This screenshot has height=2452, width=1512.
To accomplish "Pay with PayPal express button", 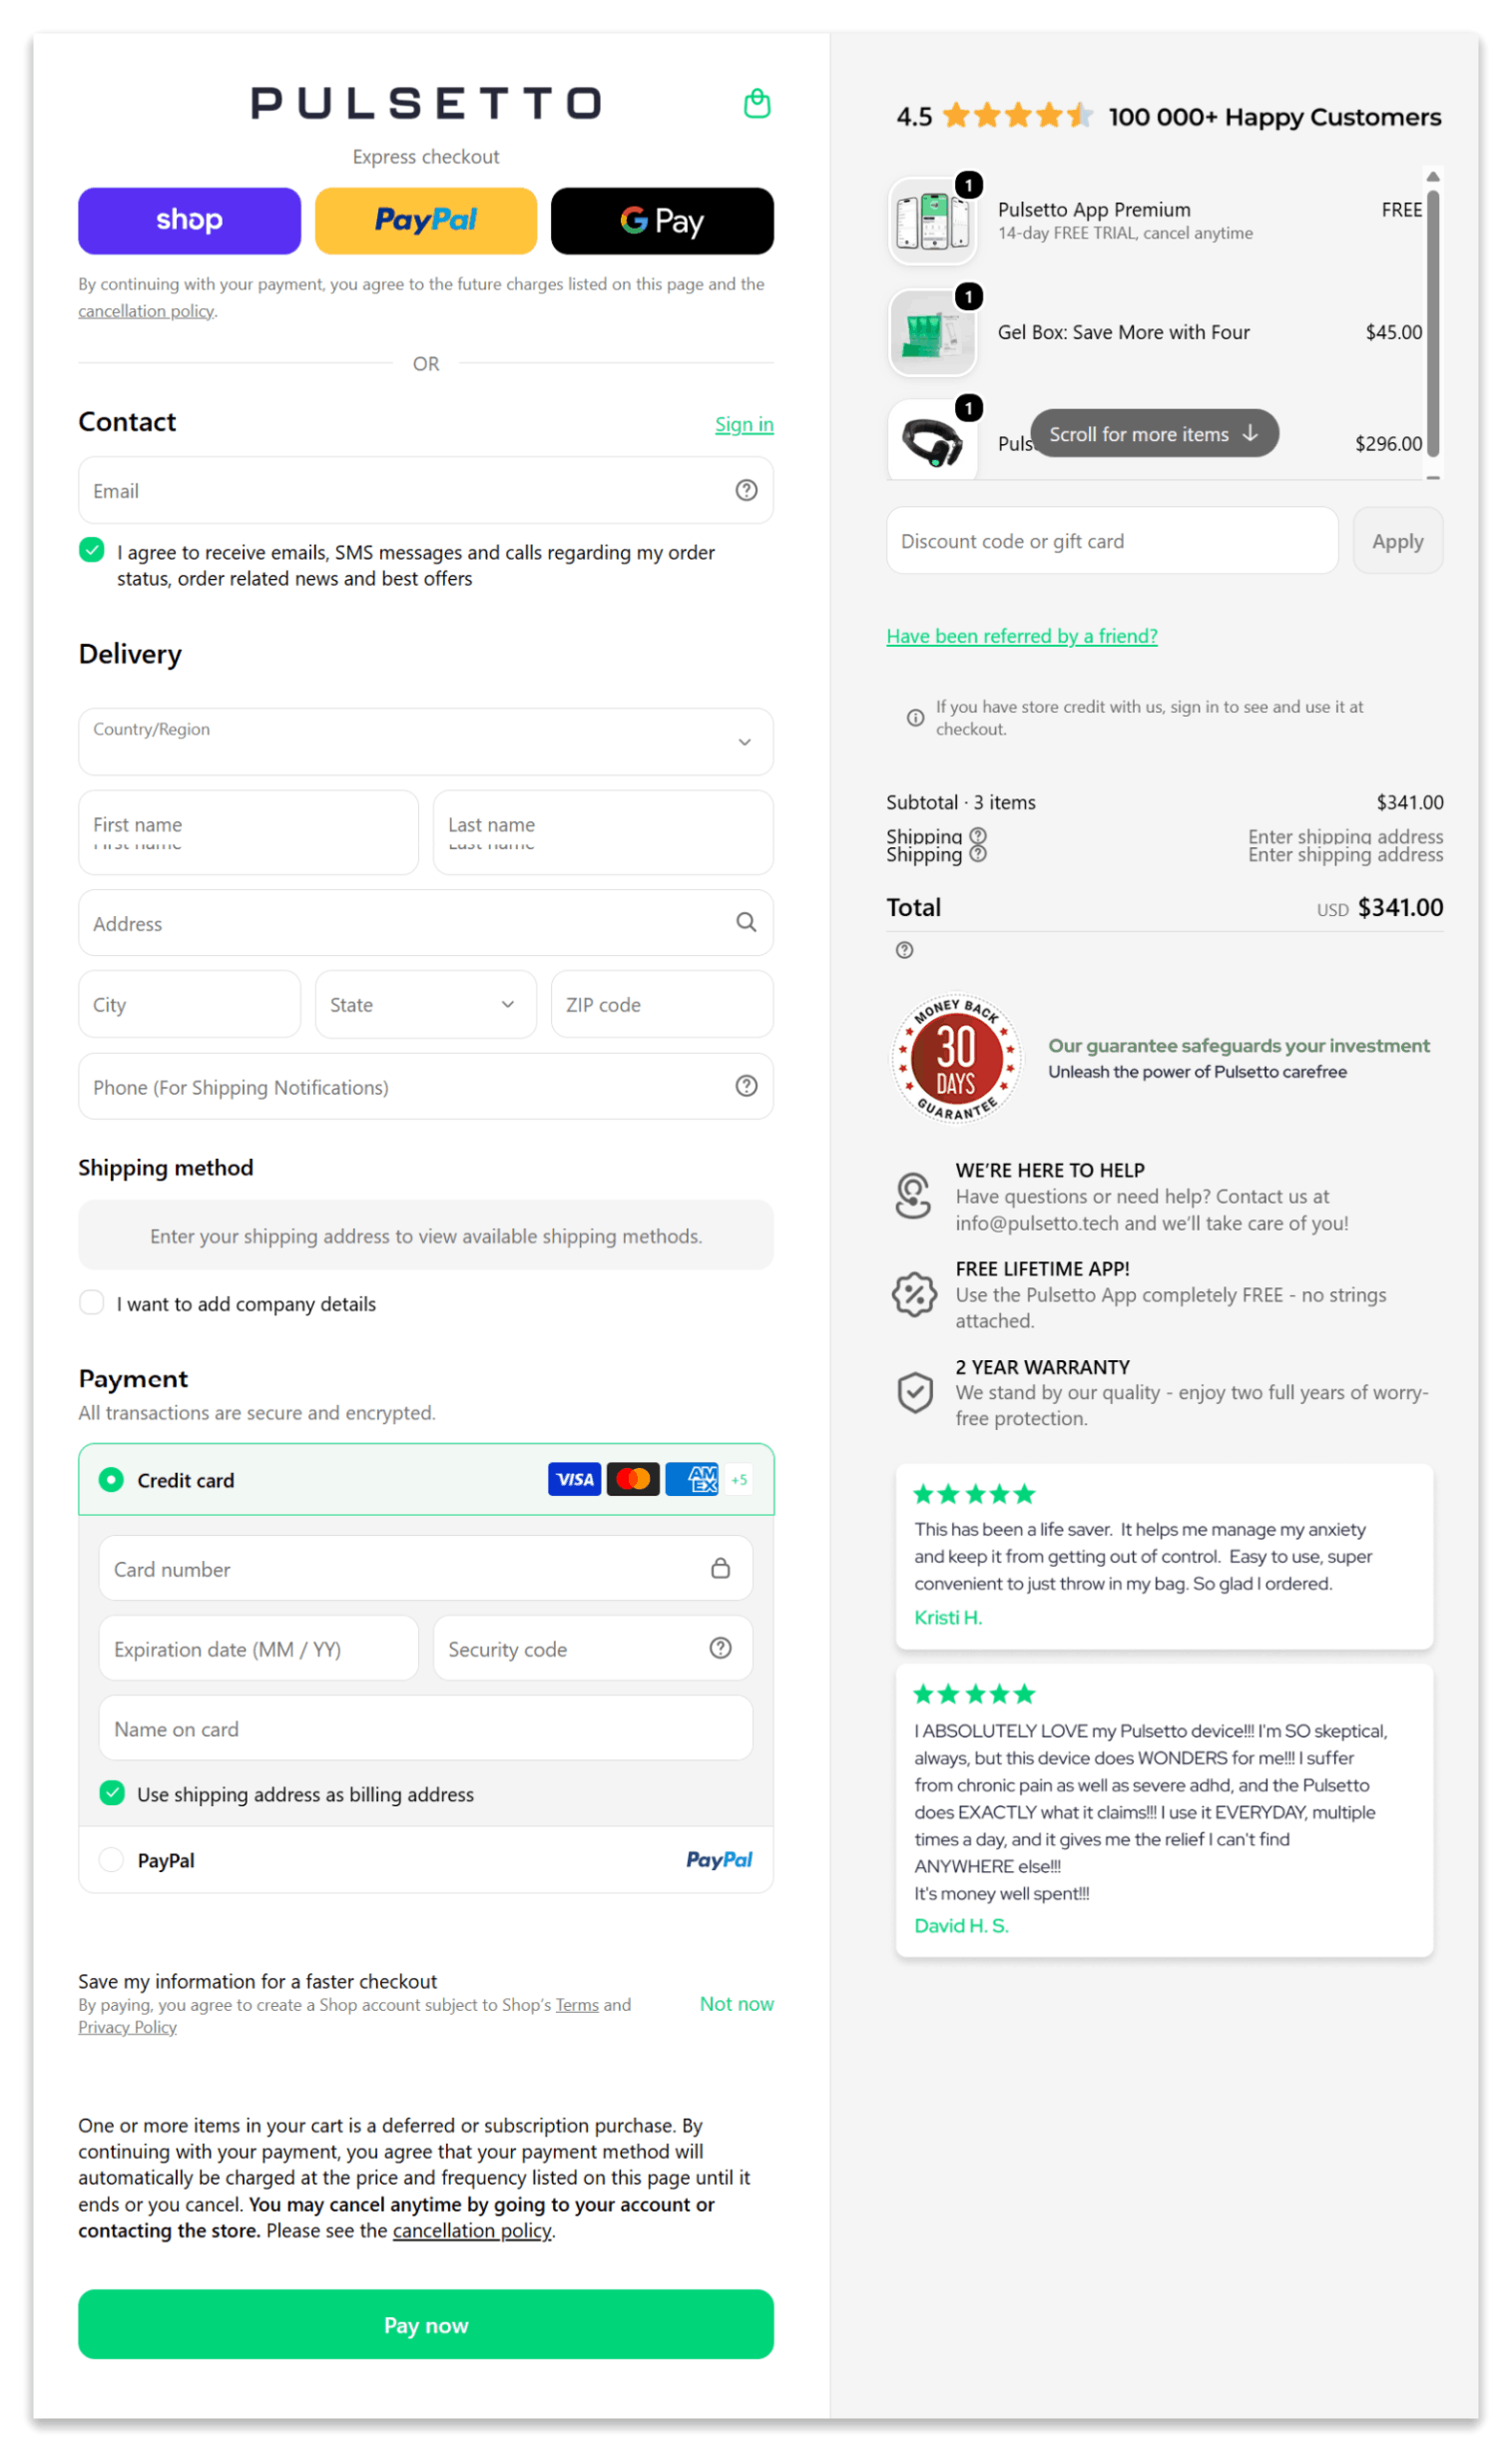I will pyautogui.click(x=426, y=220).
